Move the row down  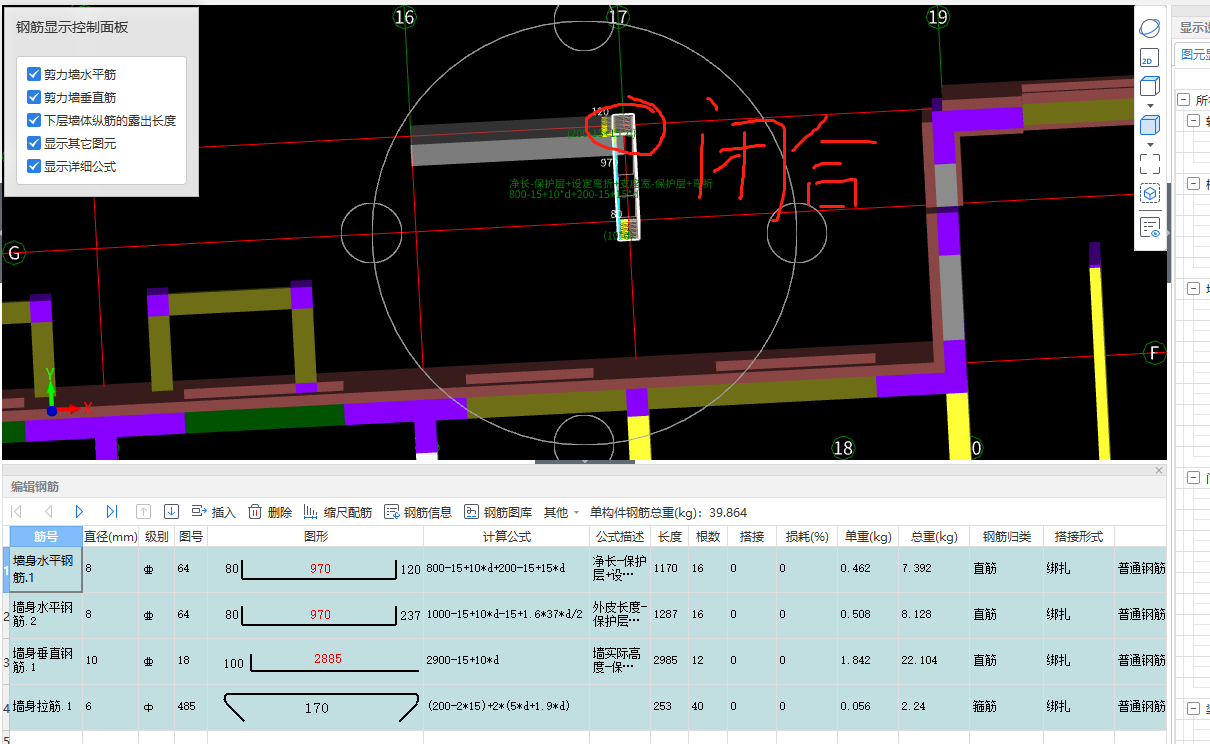[x=171, y=512]
